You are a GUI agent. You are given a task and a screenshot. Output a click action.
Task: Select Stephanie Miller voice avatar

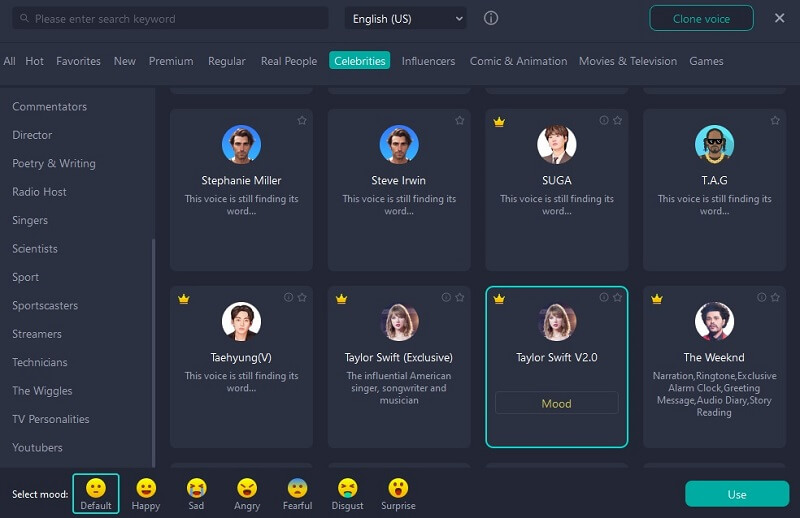241,144
